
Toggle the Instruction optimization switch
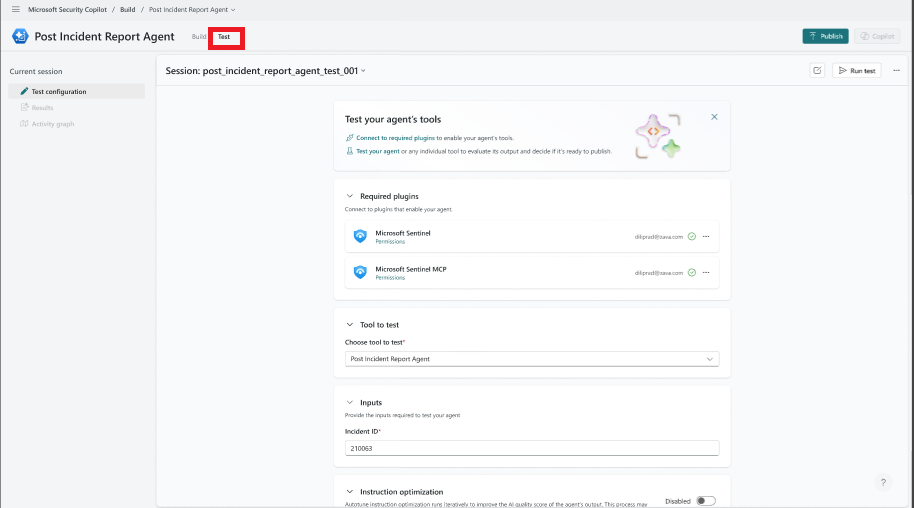pos(706,501)
